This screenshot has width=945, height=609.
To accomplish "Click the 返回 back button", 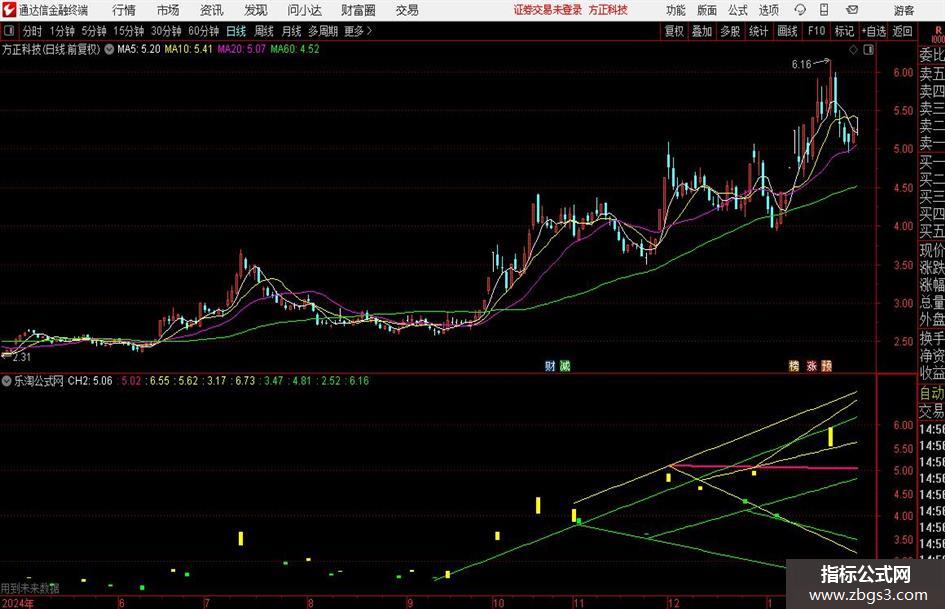I will pyautogui.click(x=902, y=31).
